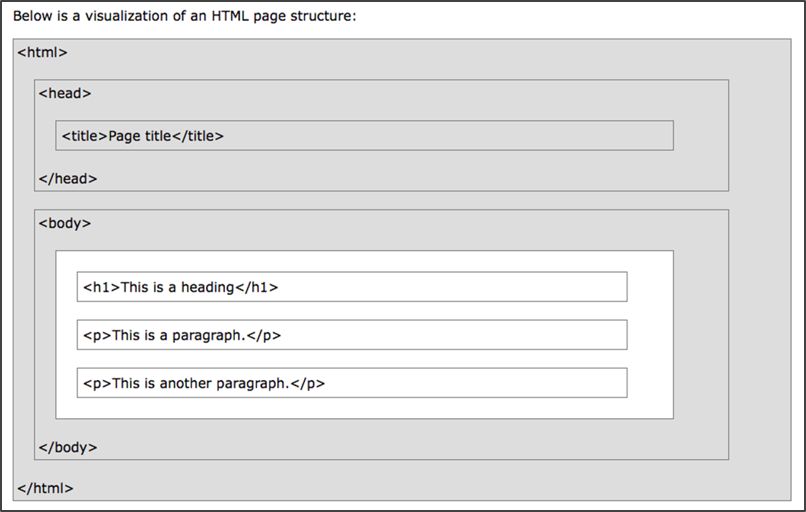The height and width of the screenshot is (512, 806).
Task: Click the opening <h1> tag text
Action: click(x=101, y=287)
